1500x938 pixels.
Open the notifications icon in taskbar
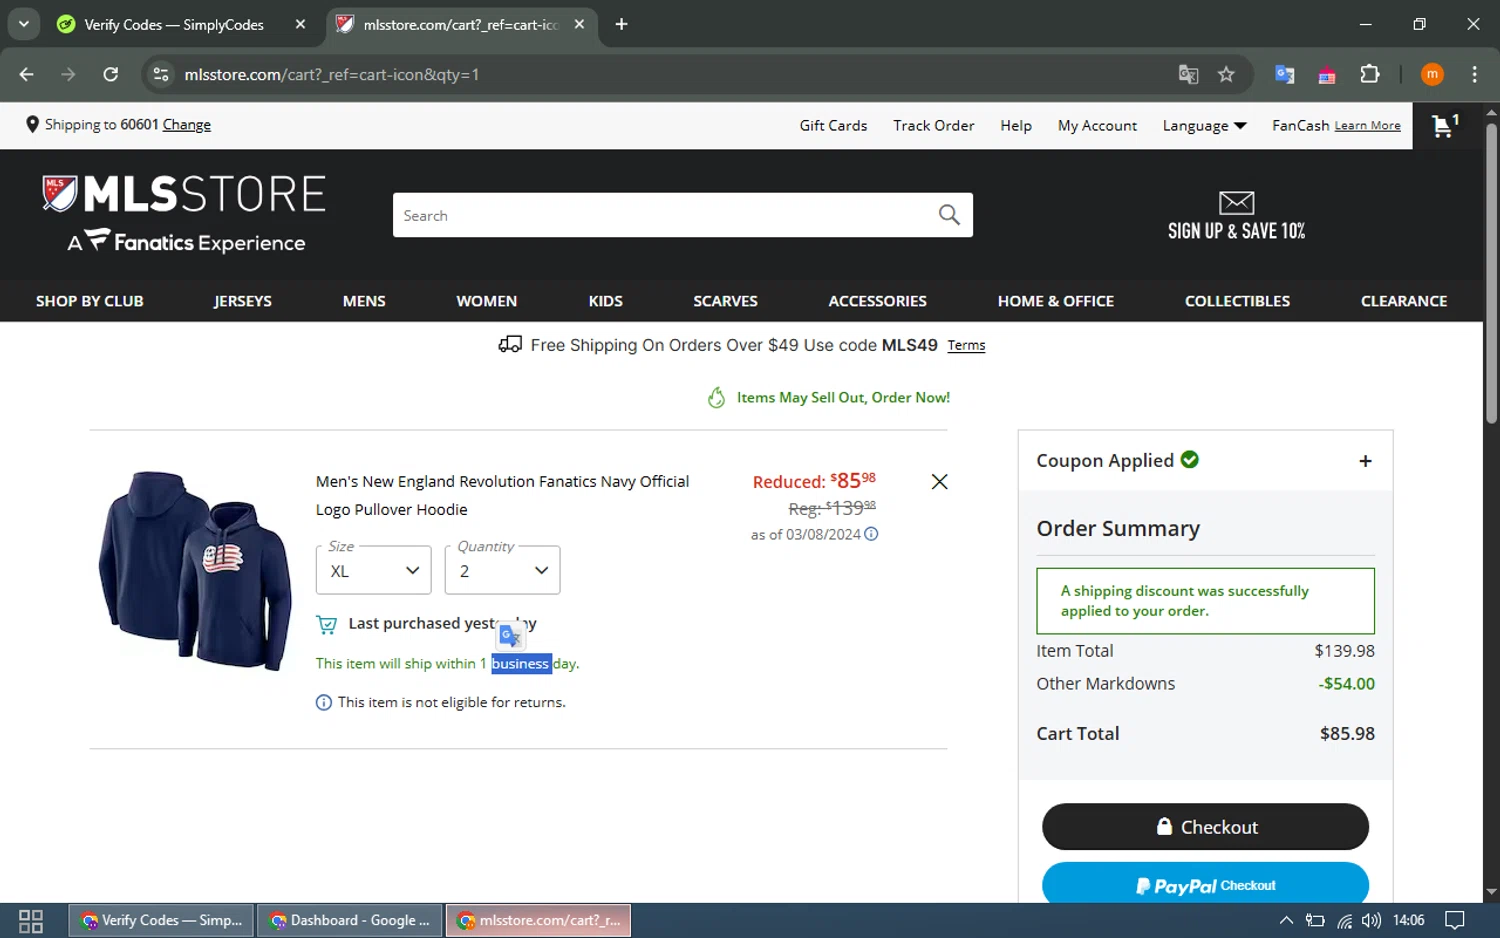tap(1455, 920)
